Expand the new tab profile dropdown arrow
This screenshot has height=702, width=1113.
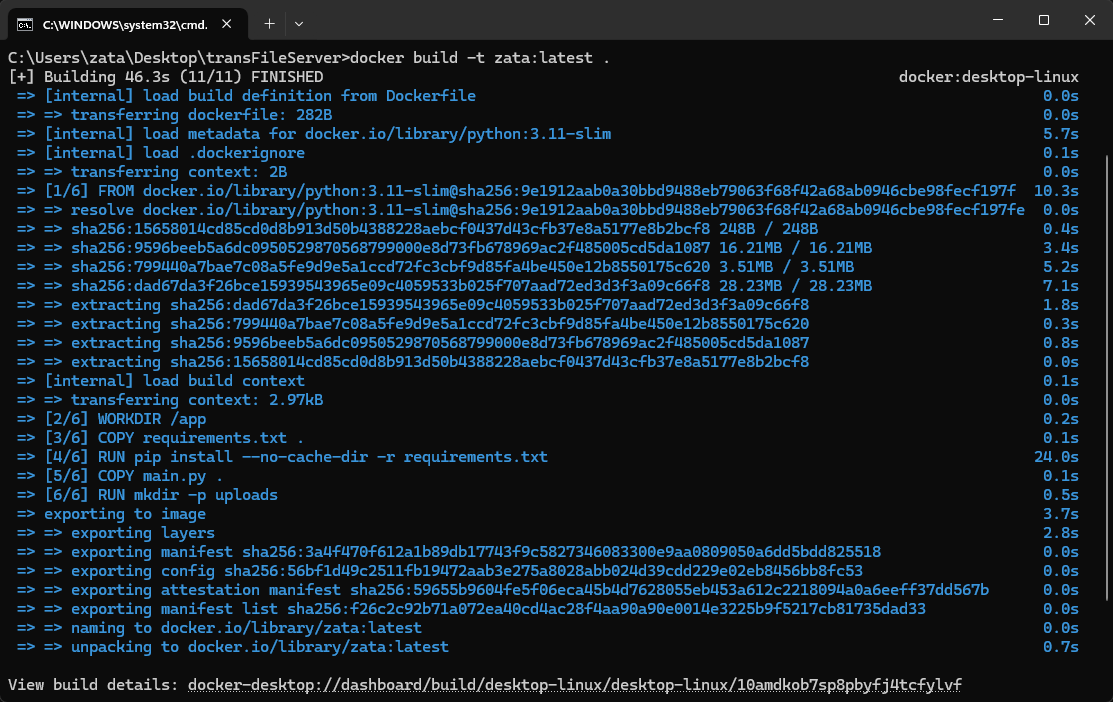point(299,24)
